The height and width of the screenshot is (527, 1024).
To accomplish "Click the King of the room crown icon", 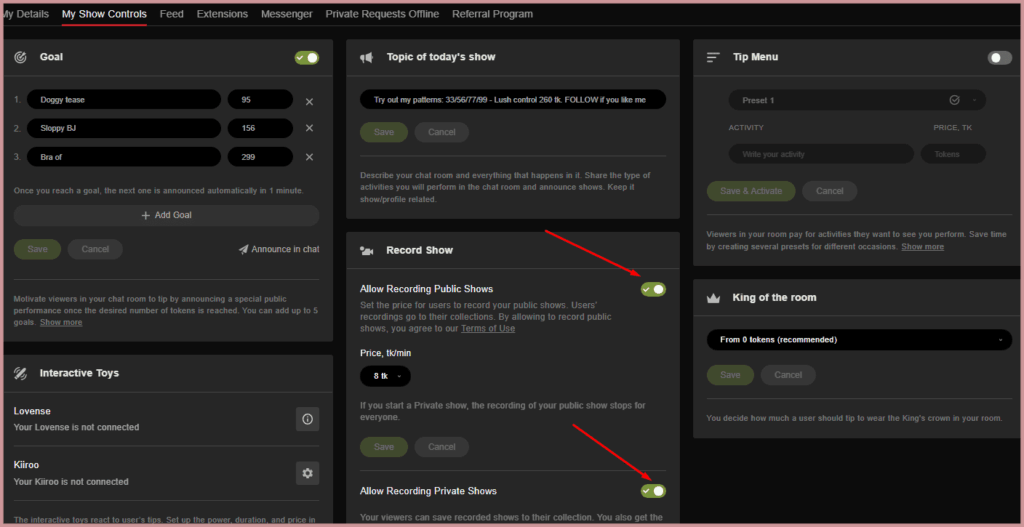I will (713, 298).
